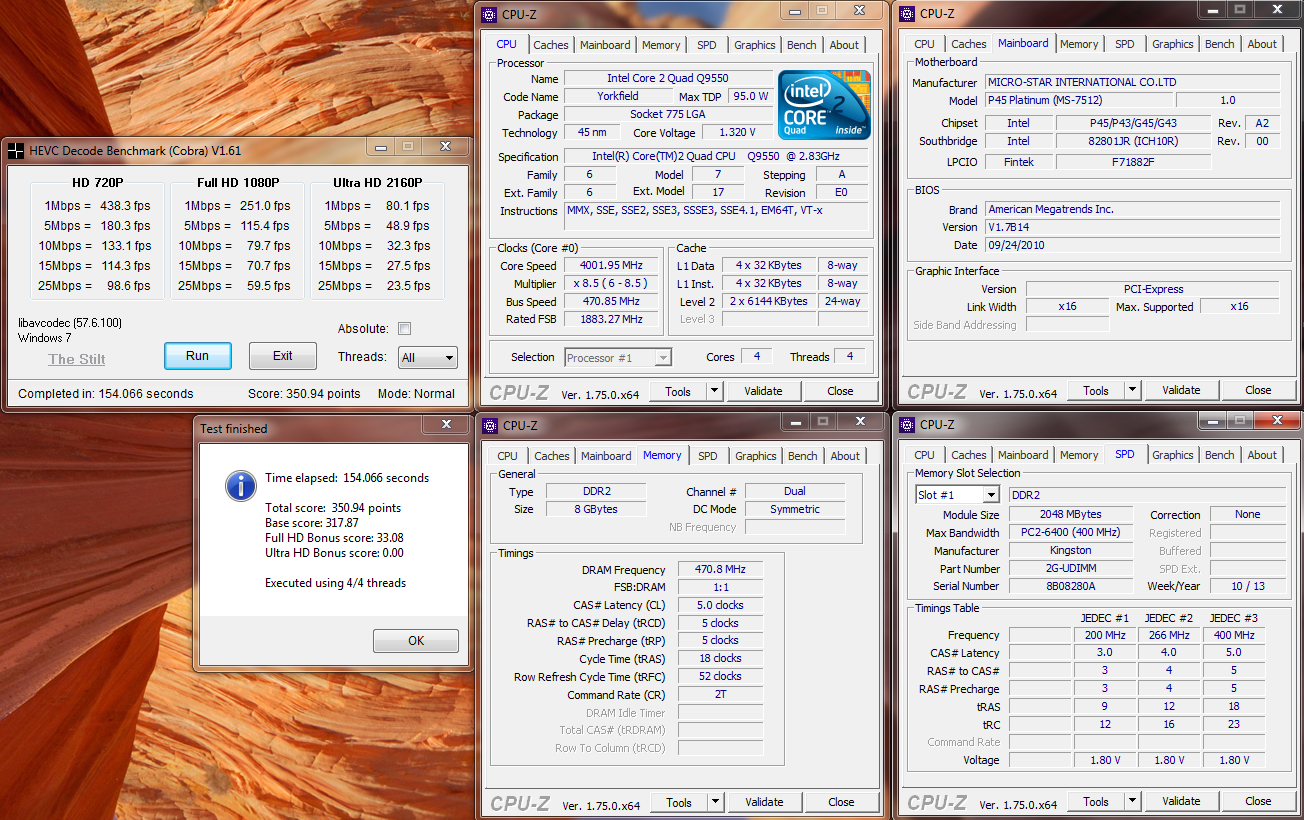The height and width of the screenshot is (820, 1304).
Task: Click the Core Speed field 4001.95 MHz
Action: pos(610,265)
